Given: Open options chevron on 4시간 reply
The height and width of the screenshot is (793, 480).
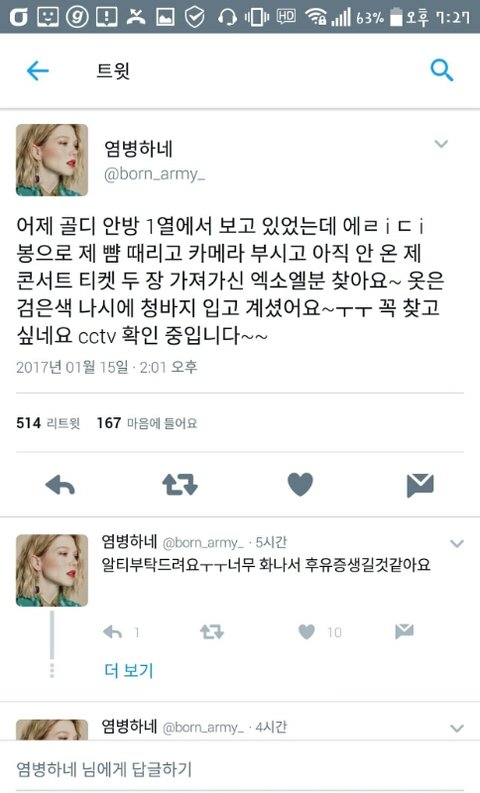Looking at the screenshot, I should point(457,728).
